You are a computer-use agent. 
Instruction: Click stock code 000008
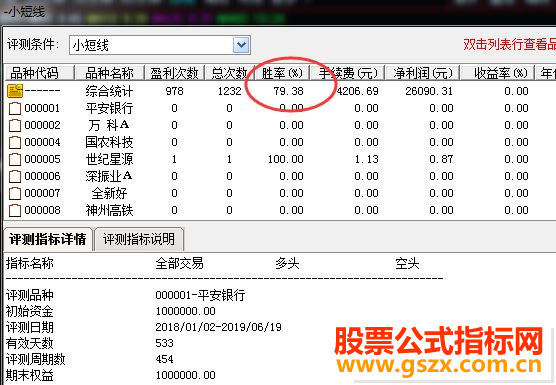pos(43,210)
